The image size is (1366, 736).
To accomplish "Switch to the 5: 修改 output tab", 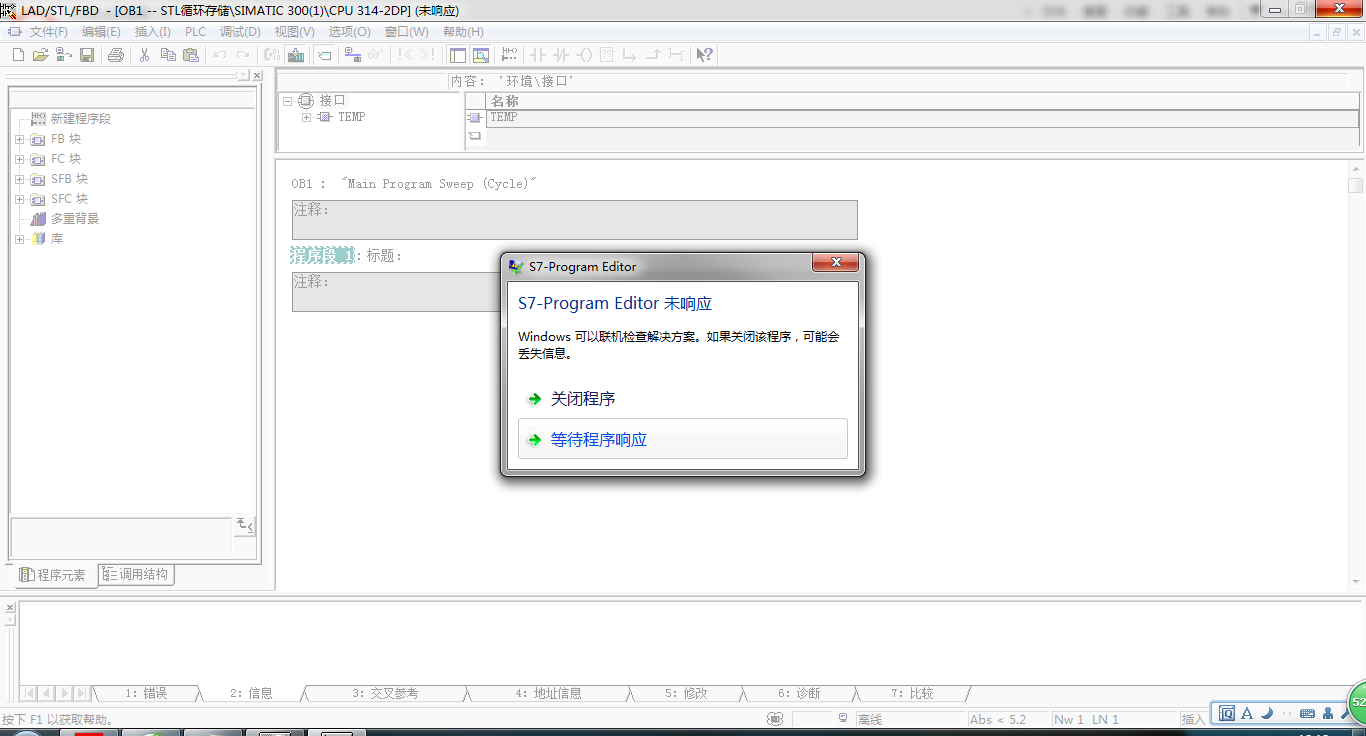I will (x=686, y=693).
